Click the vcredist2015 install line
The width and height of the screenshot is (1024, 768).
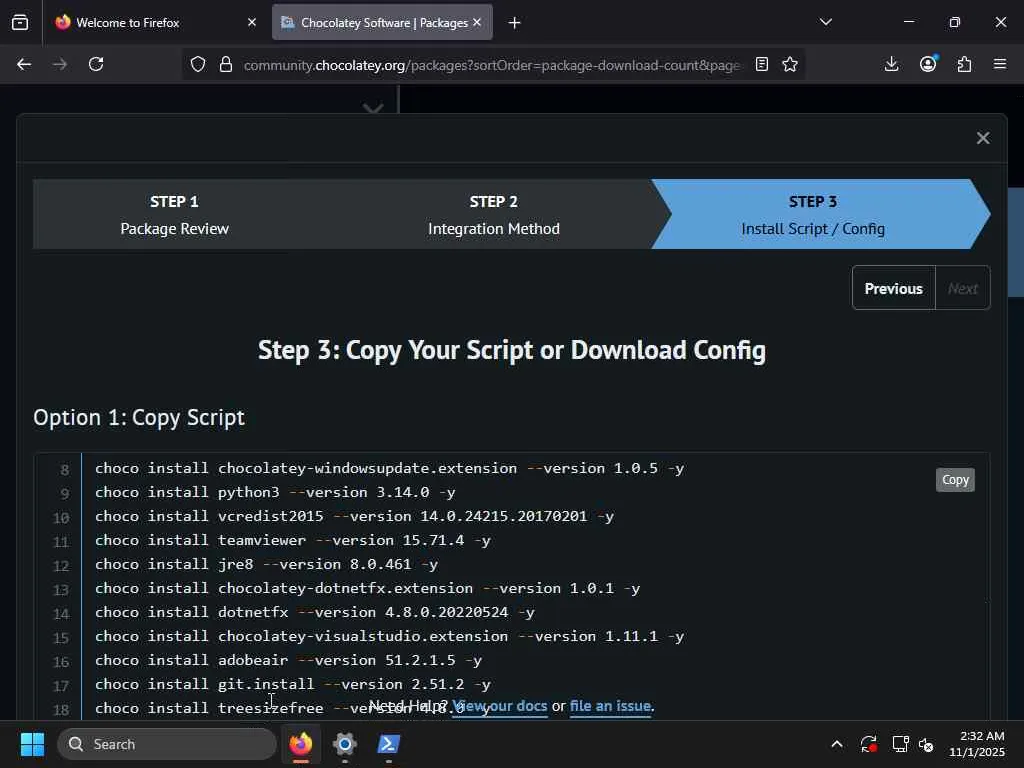pos(354,517)
